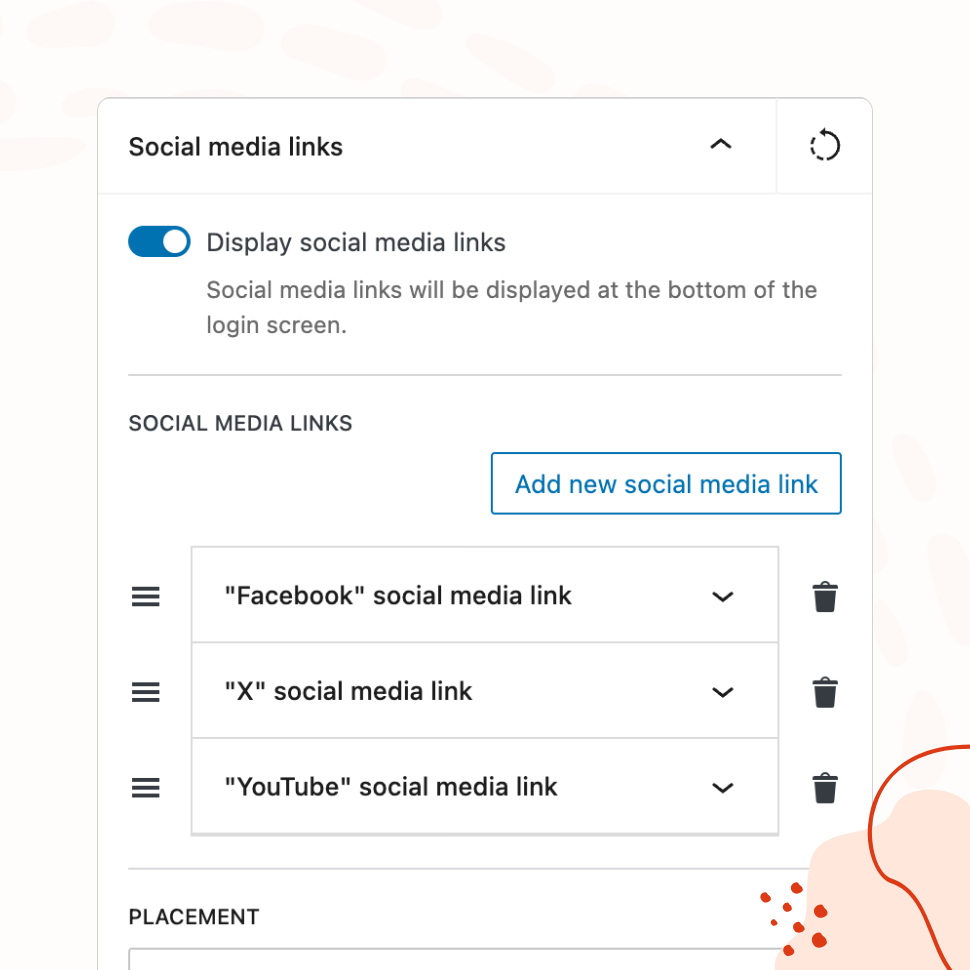Screen dimensions: 970x970
Task: Delete the Facebook social media link
Action: point(825,597)
